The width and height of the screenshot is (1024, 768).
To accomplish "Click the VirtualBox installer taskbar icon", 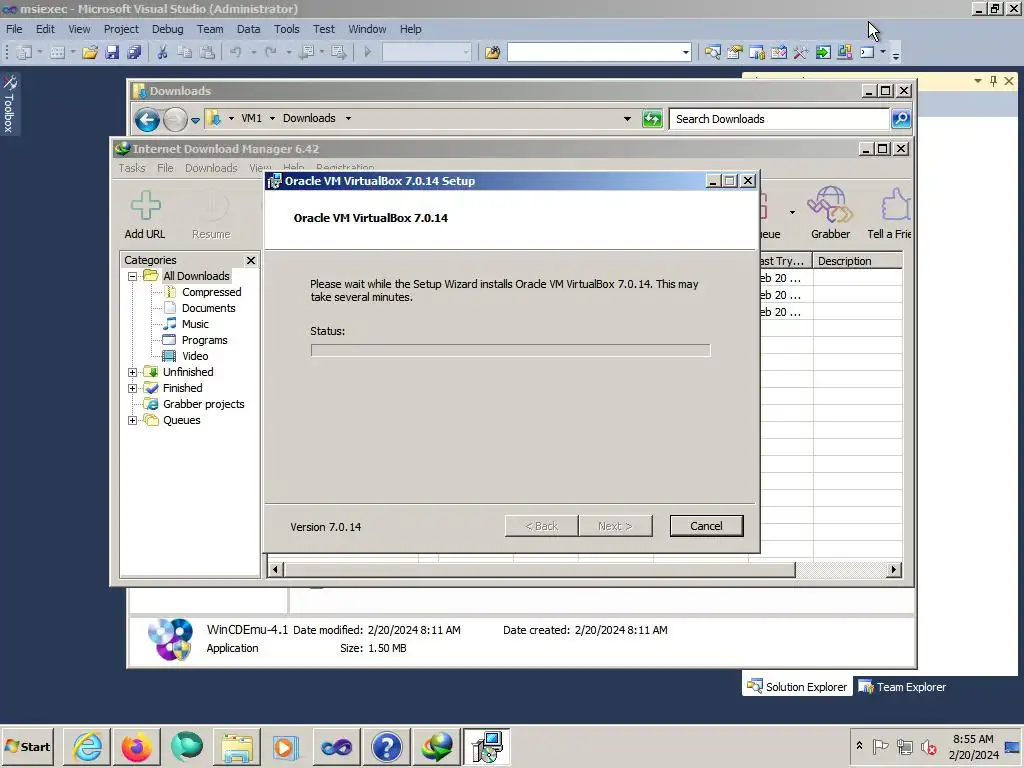I will [487, 746].
